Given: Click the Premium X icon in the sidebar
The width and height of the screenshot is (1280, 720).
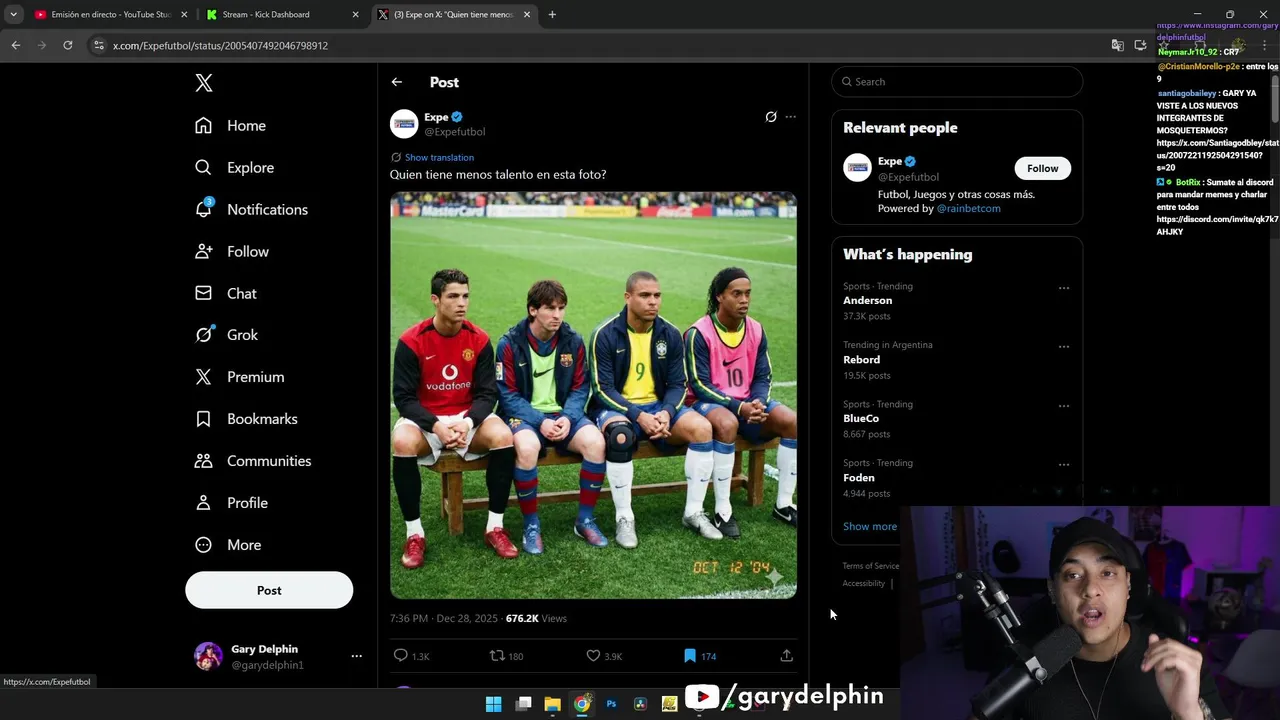Looking at the screenshot, I should coord(204,377).
